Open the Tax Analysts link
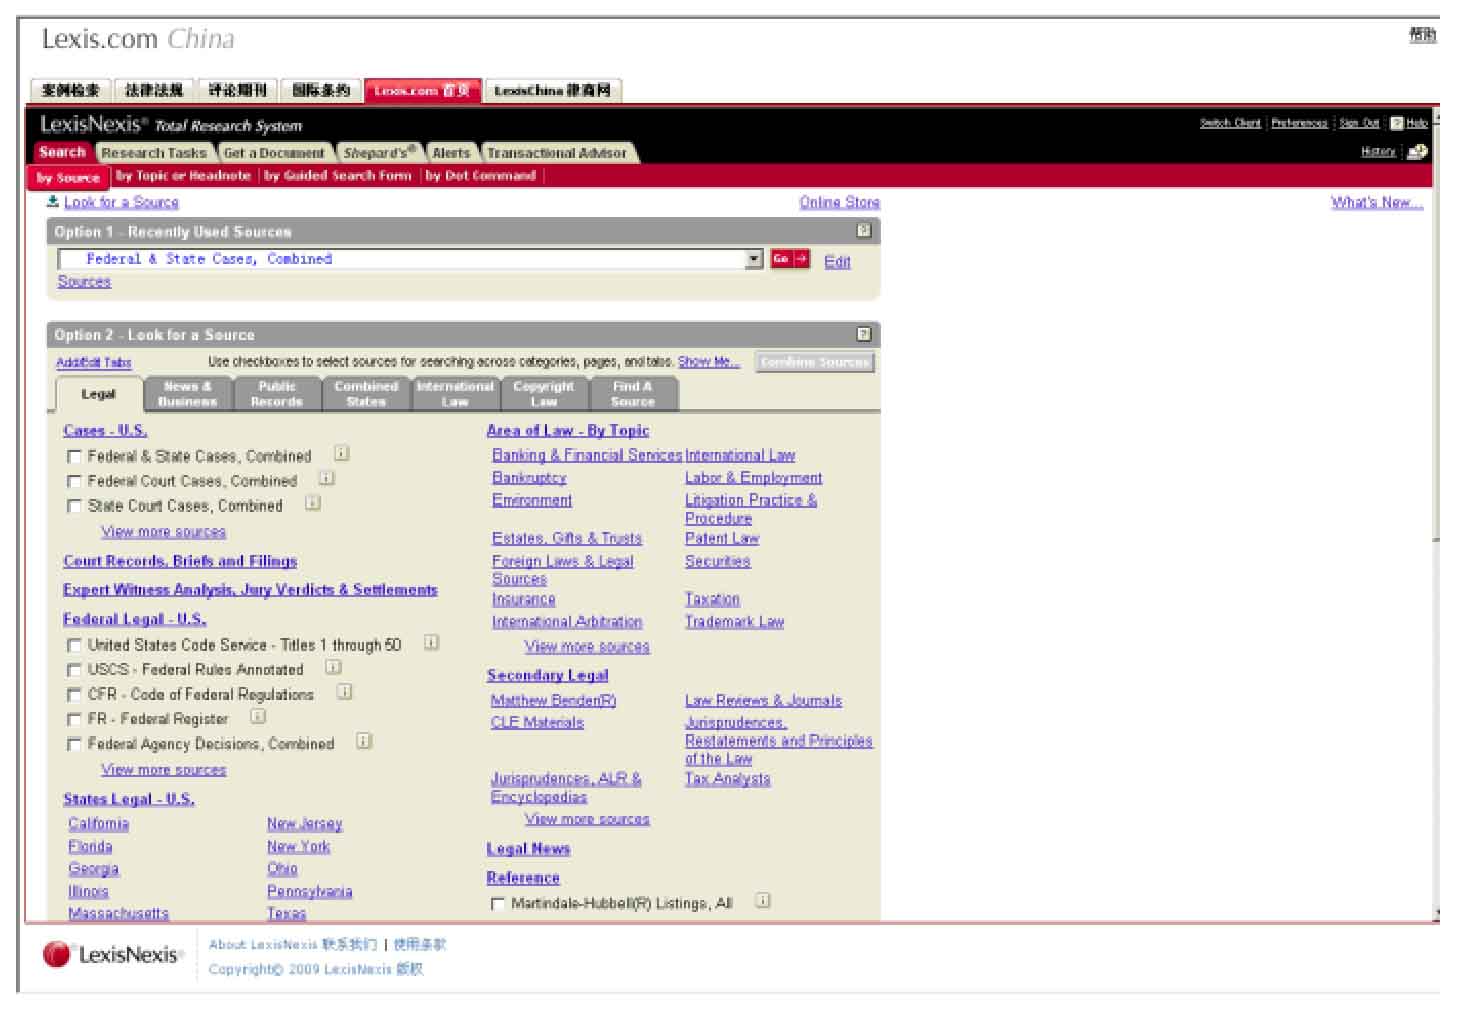Viewport: 1458px width, 1017px height. pos(727,779)
